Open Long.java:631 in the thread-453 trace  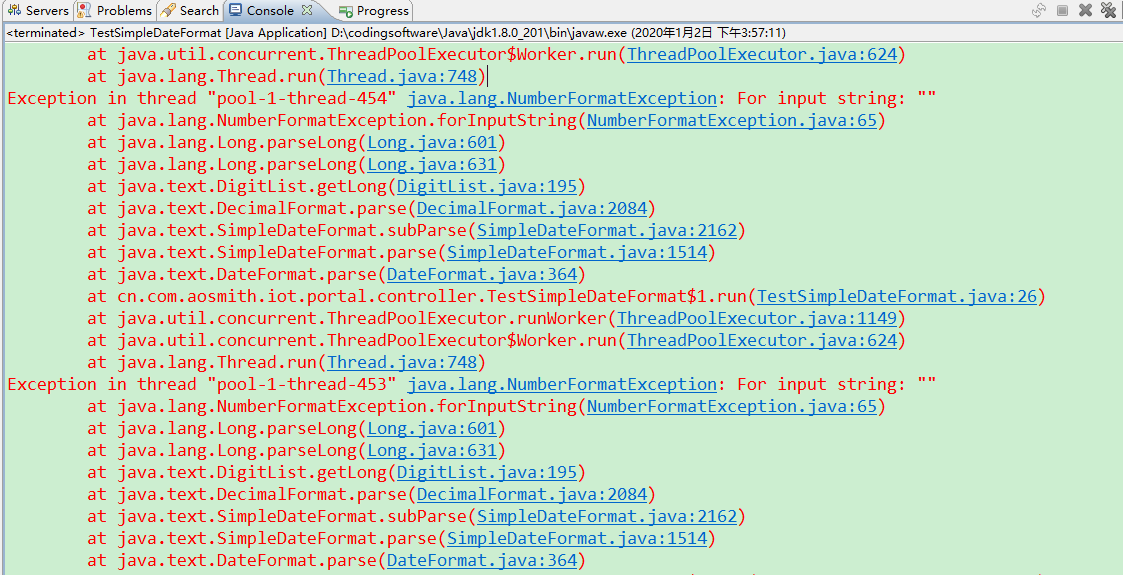[432, 451]
